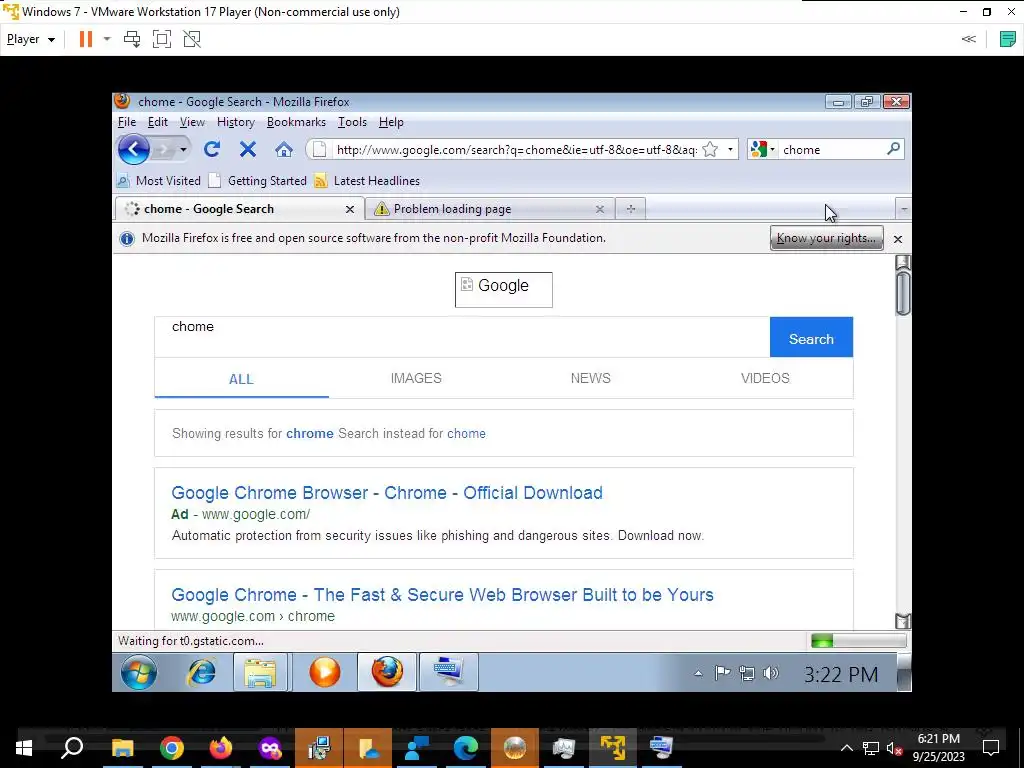1024x768 pixels.
Task: Click the network icon in Windows 7 tray
Action: pyautogui.click(x=747, y=673)
